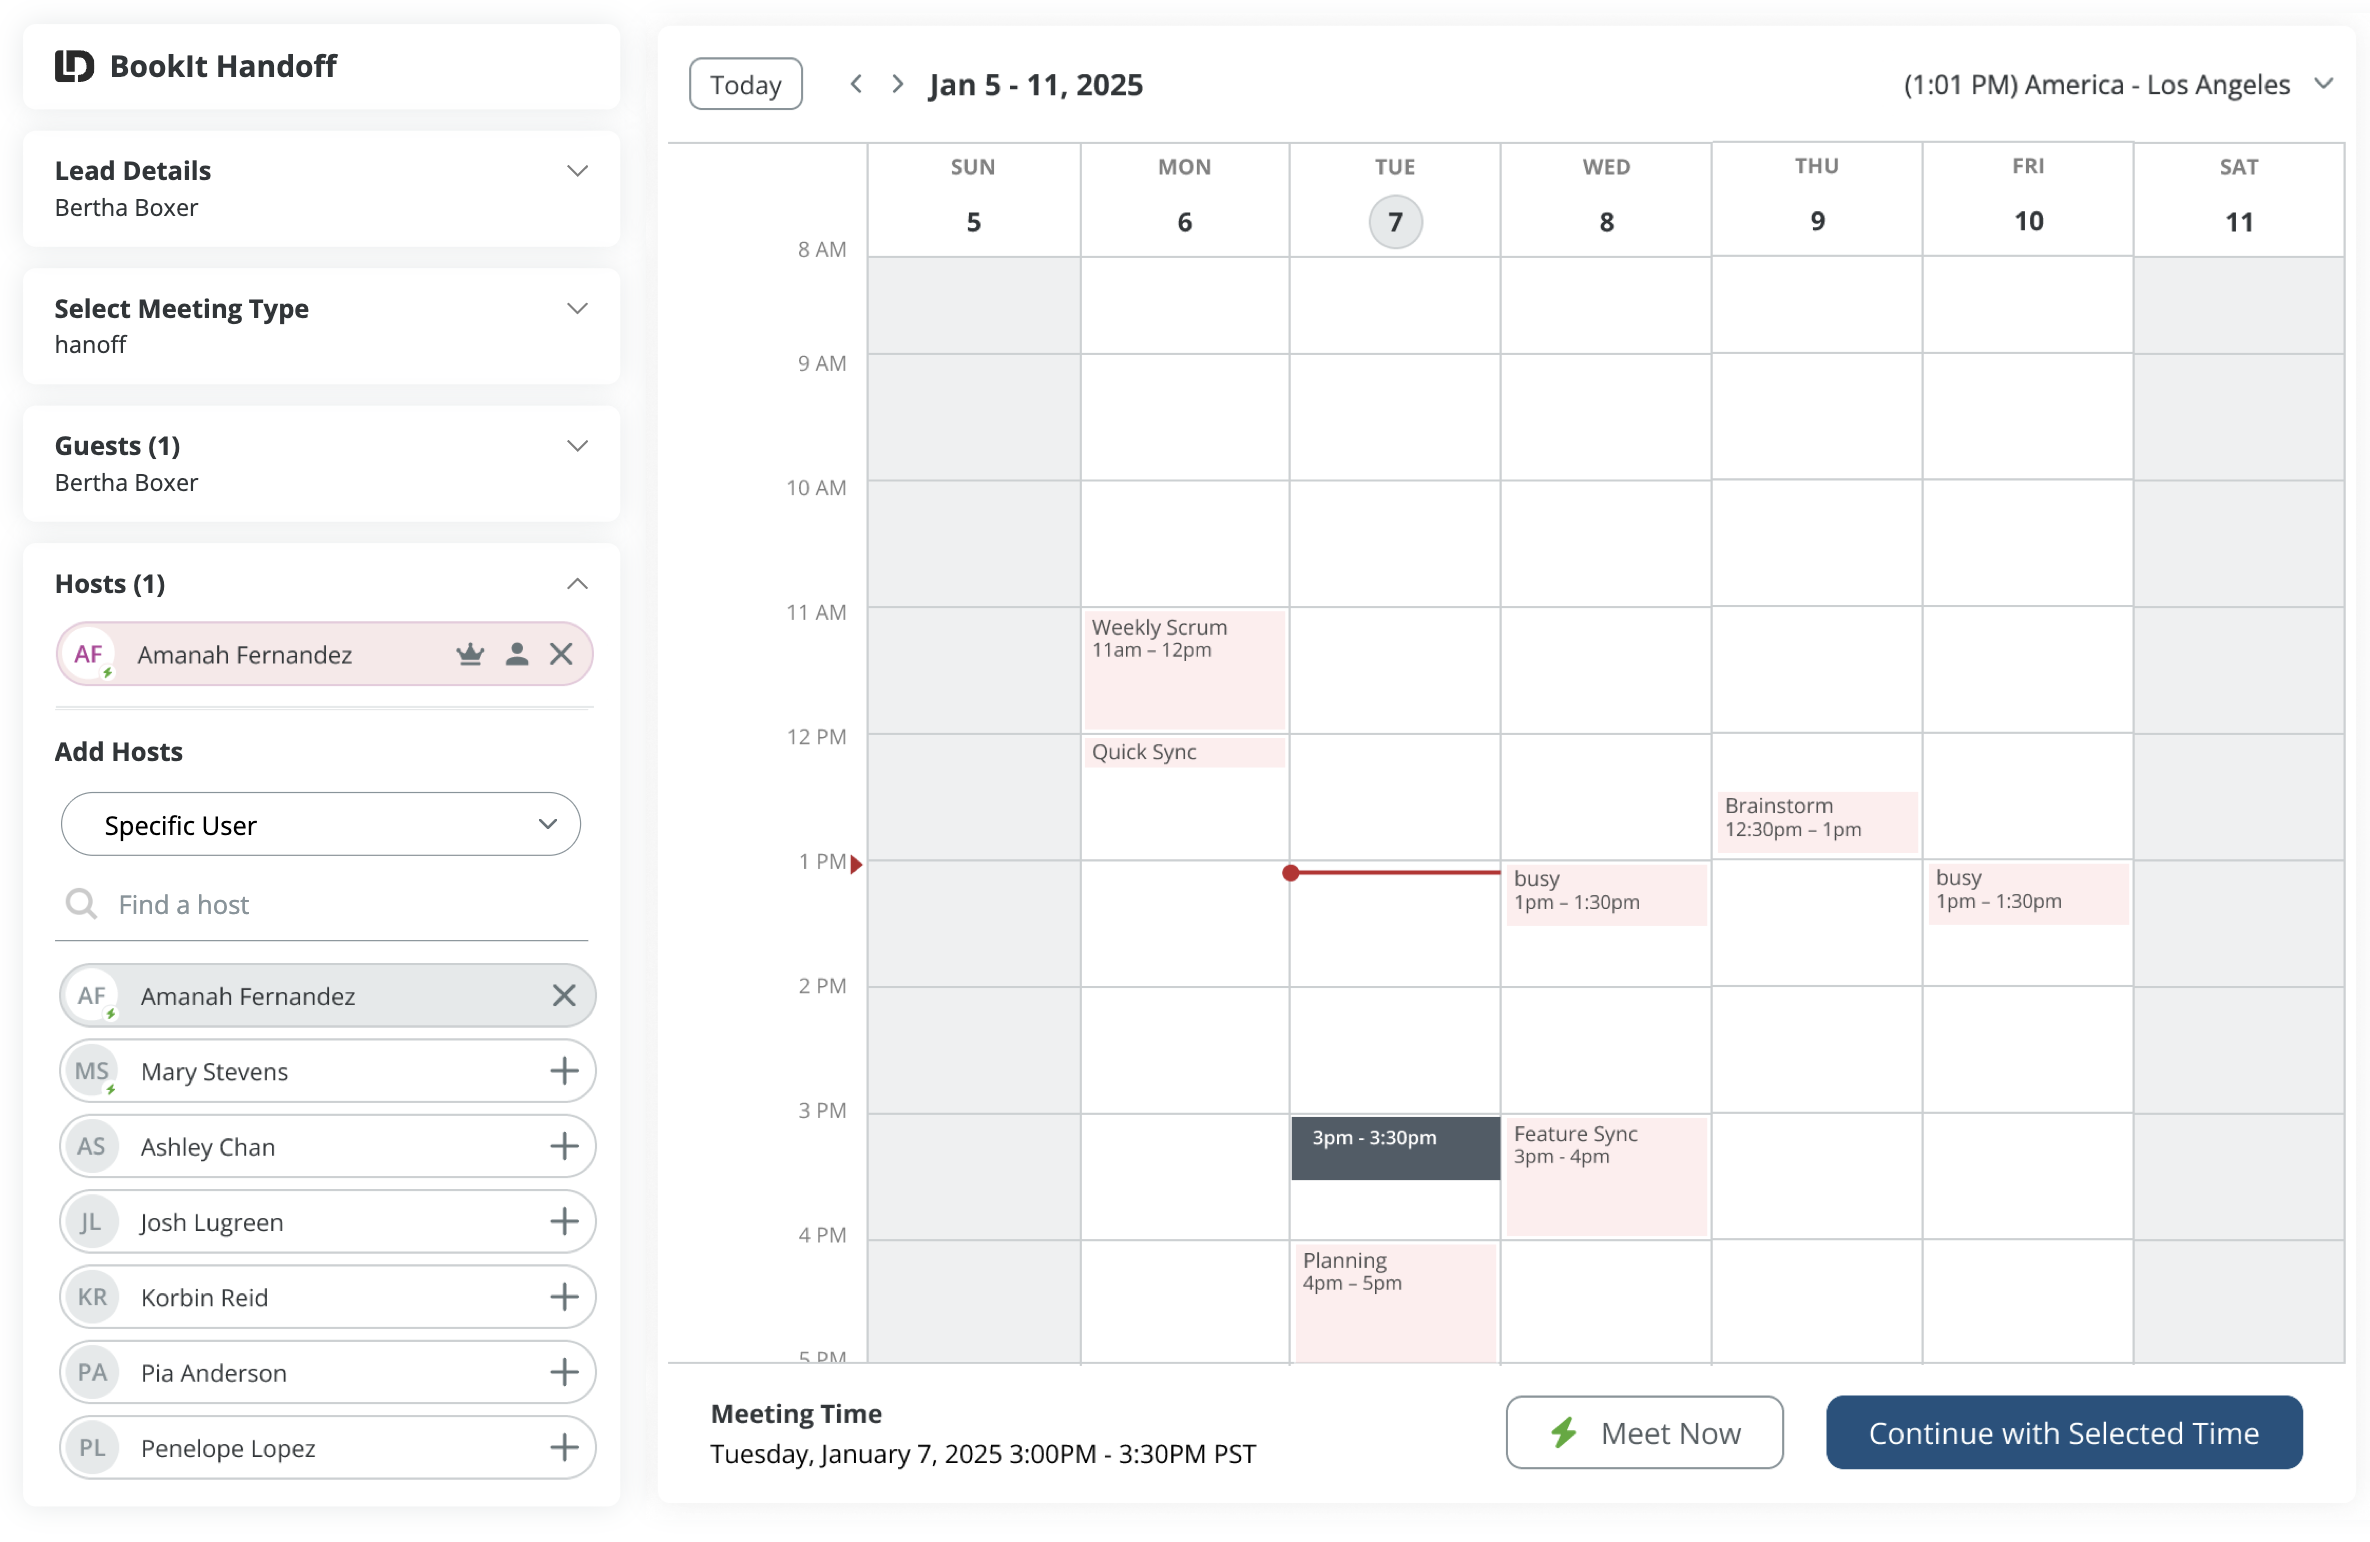Go to previous week arrow
The width and height of the screenshot is (2370, 1542).
pos(856,84)
